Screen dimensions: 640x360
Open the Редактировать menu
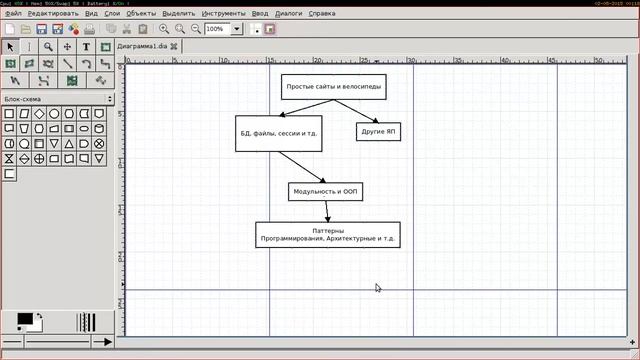53,13
